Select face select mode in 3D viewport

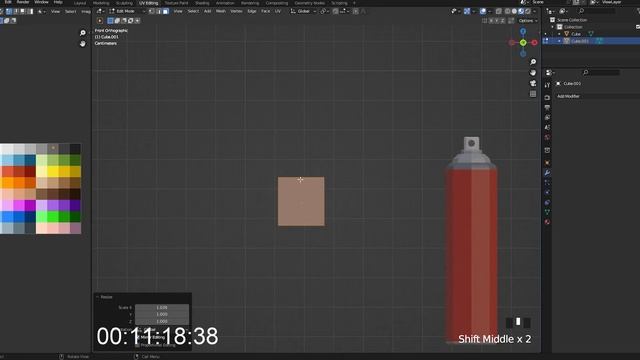[165, 11]
